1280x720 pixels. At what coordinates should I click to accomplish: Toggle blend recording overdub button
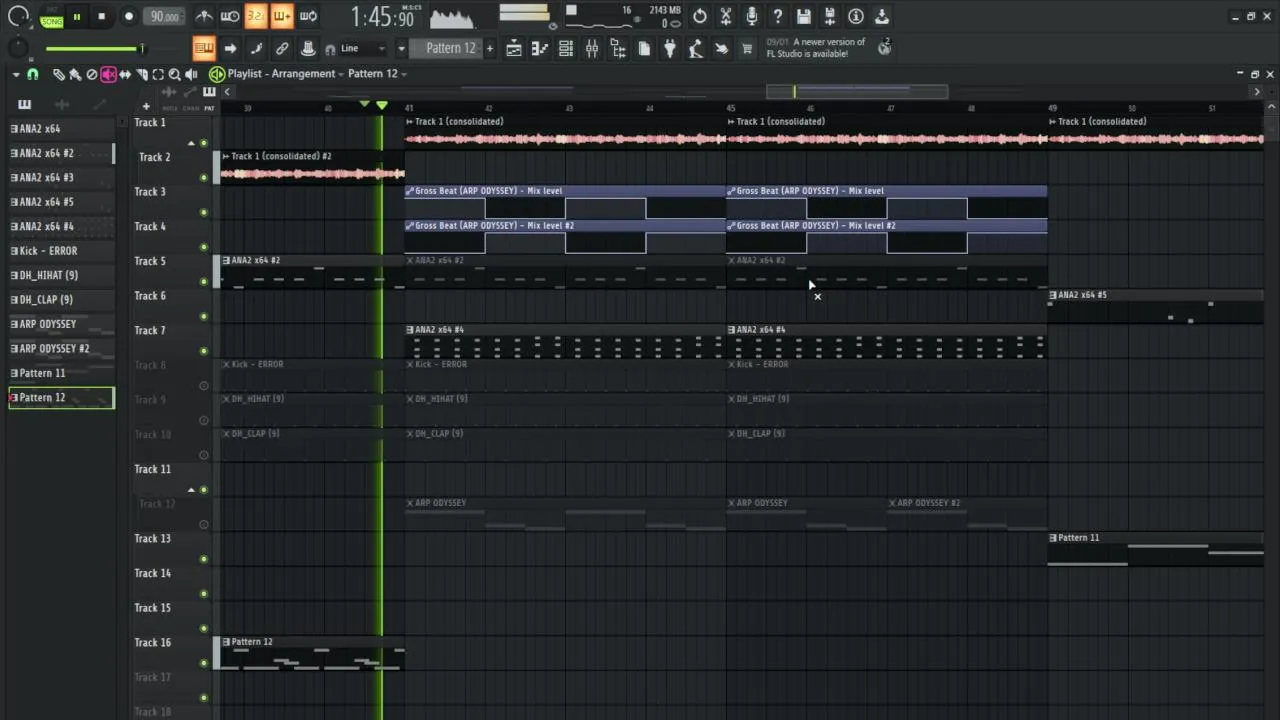[282, 16]
